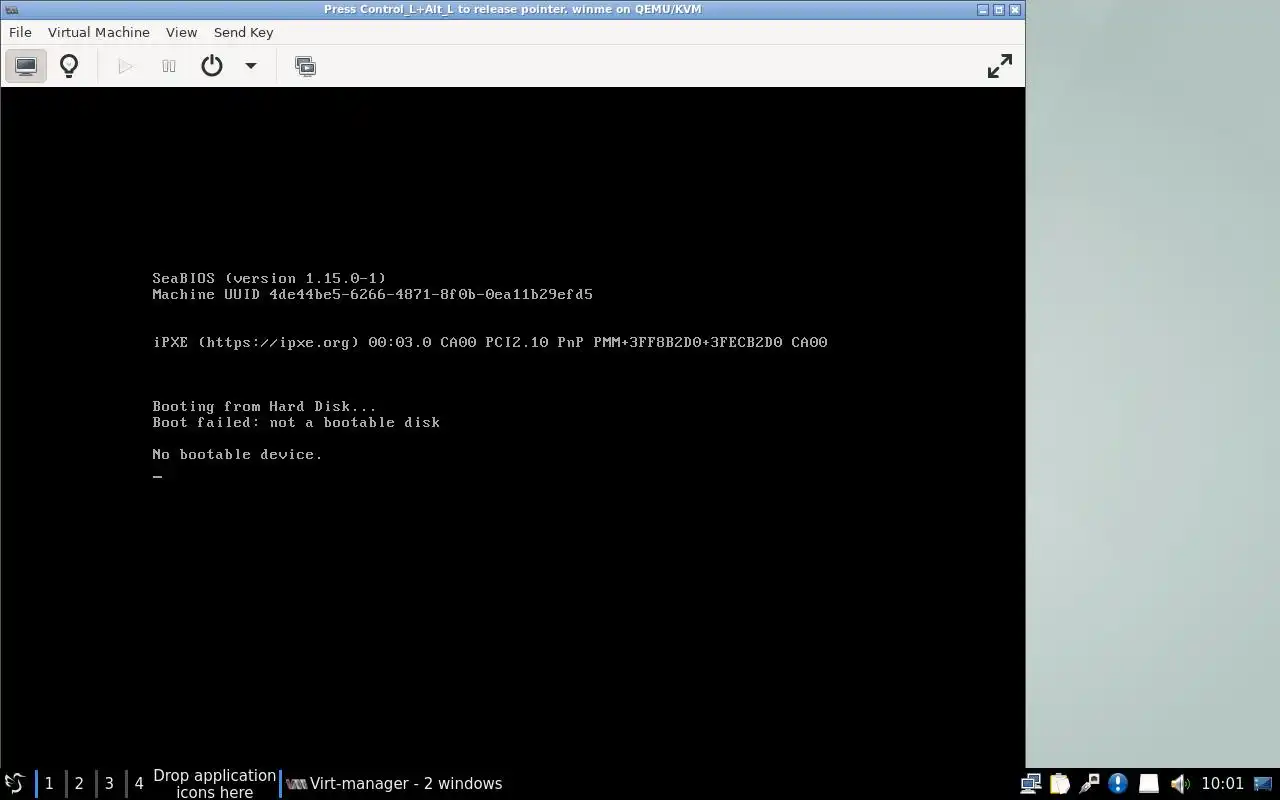Switch to fullscreen view
The width and height of the screenshot is (1280, 800).
tap(999, 66)
